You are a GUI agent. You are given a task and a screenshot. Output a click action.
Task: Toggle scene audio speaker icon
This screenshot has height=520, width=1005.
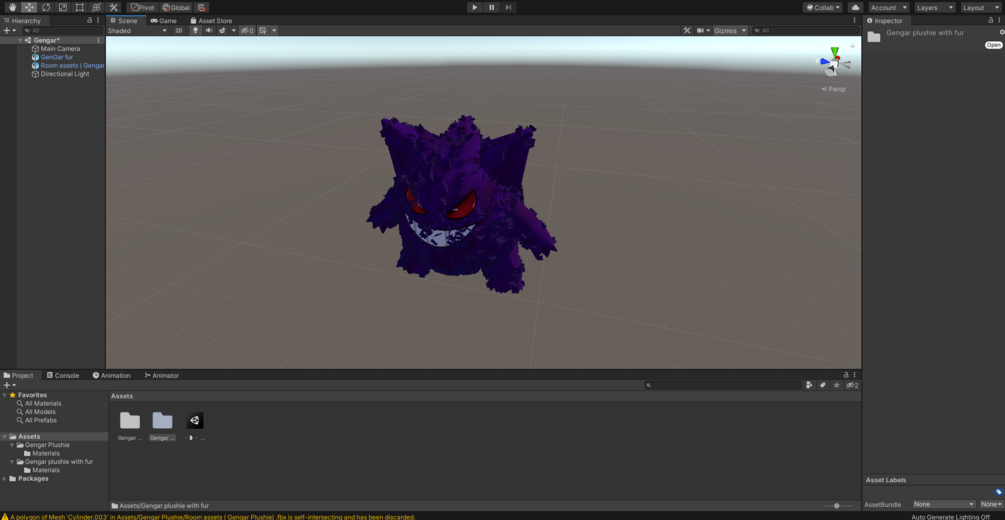point(209,30)
